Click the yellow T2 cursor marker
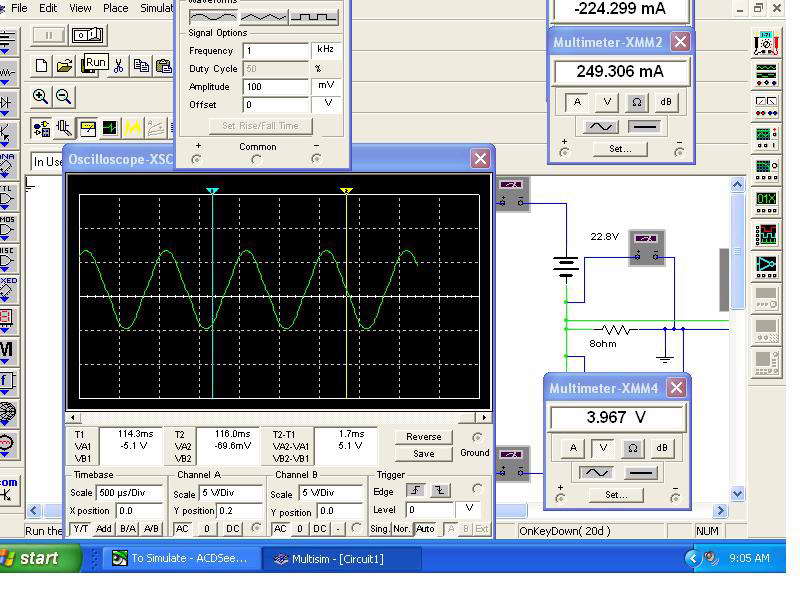 (346, 190)
